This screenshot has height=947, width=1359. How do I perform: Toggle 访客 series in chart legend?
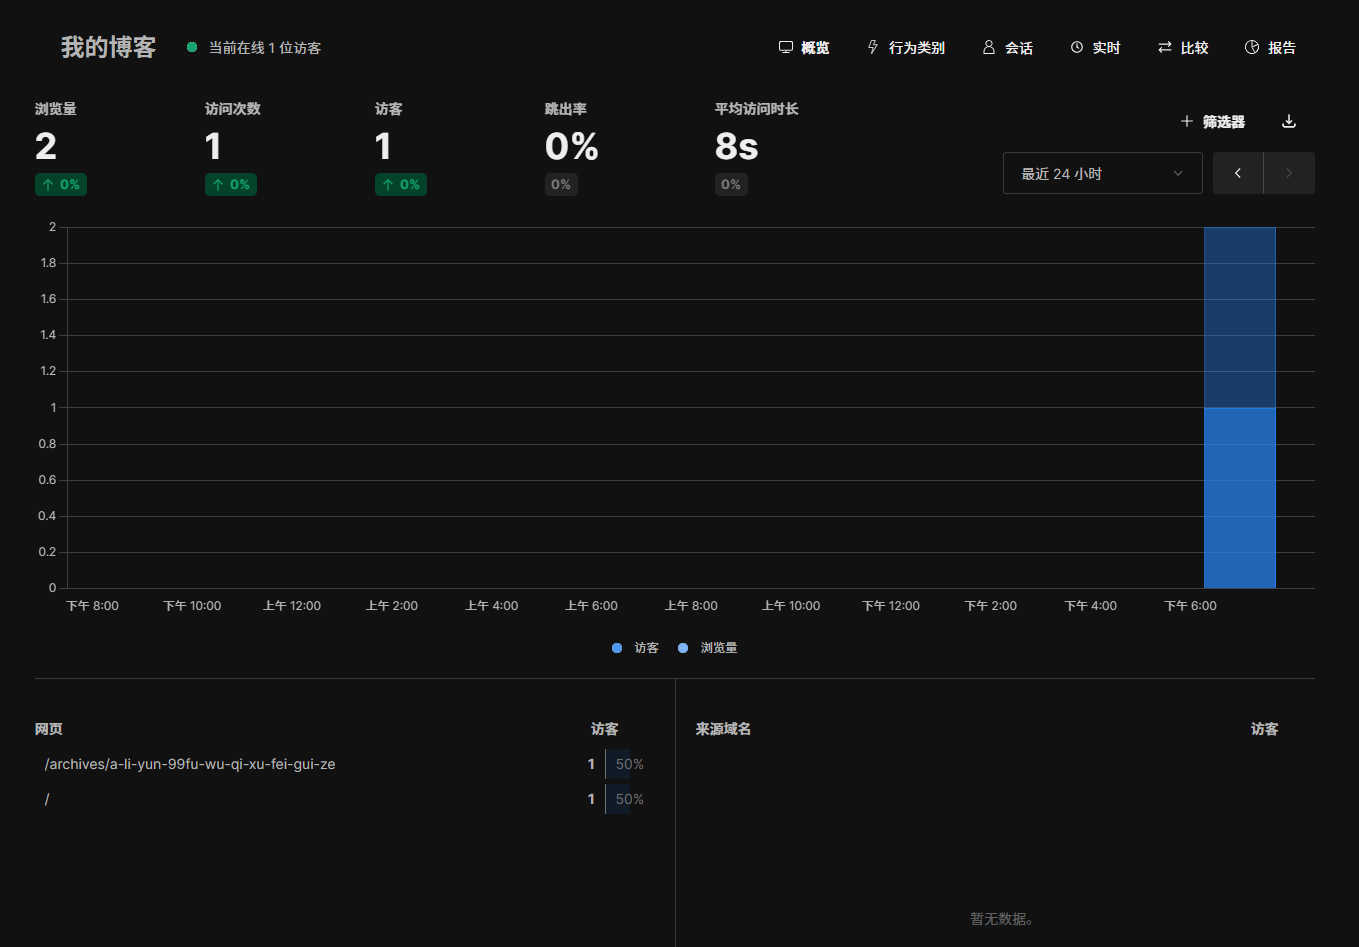click(636, 648)
